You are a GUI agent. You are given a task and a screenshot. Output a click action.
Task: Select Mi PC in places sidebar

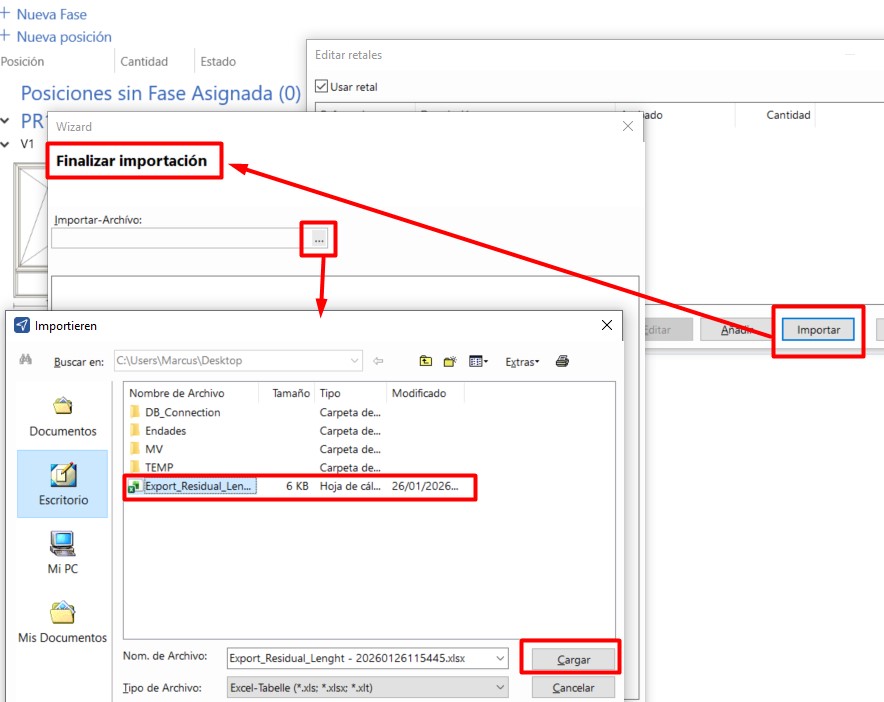(63, 553)
